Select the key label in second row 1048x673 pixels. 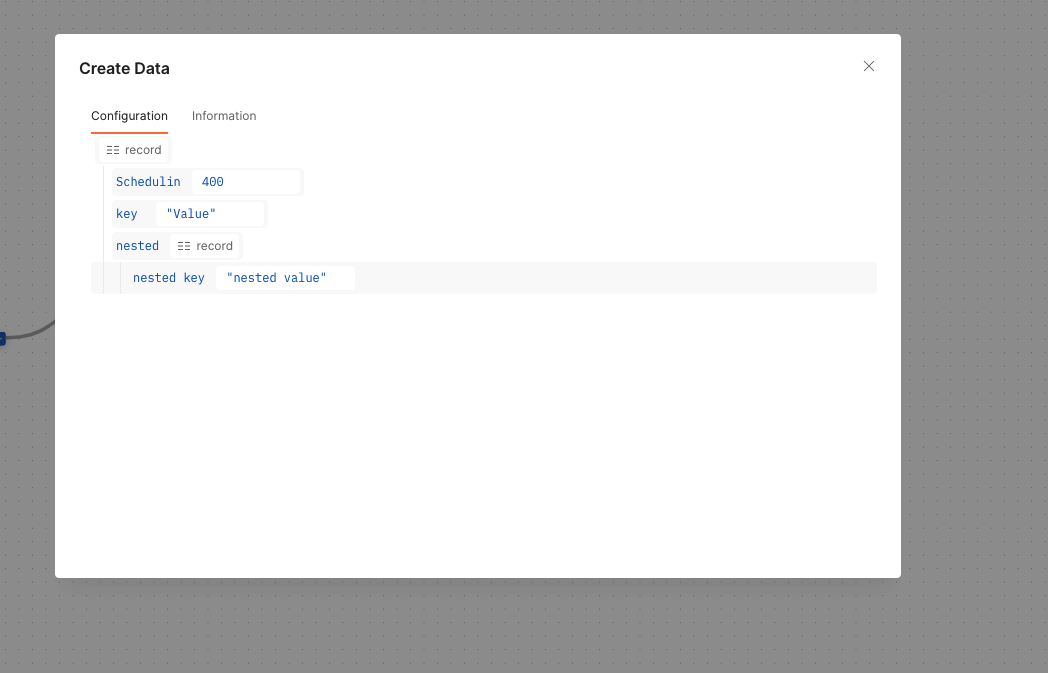tap(126, 213)
